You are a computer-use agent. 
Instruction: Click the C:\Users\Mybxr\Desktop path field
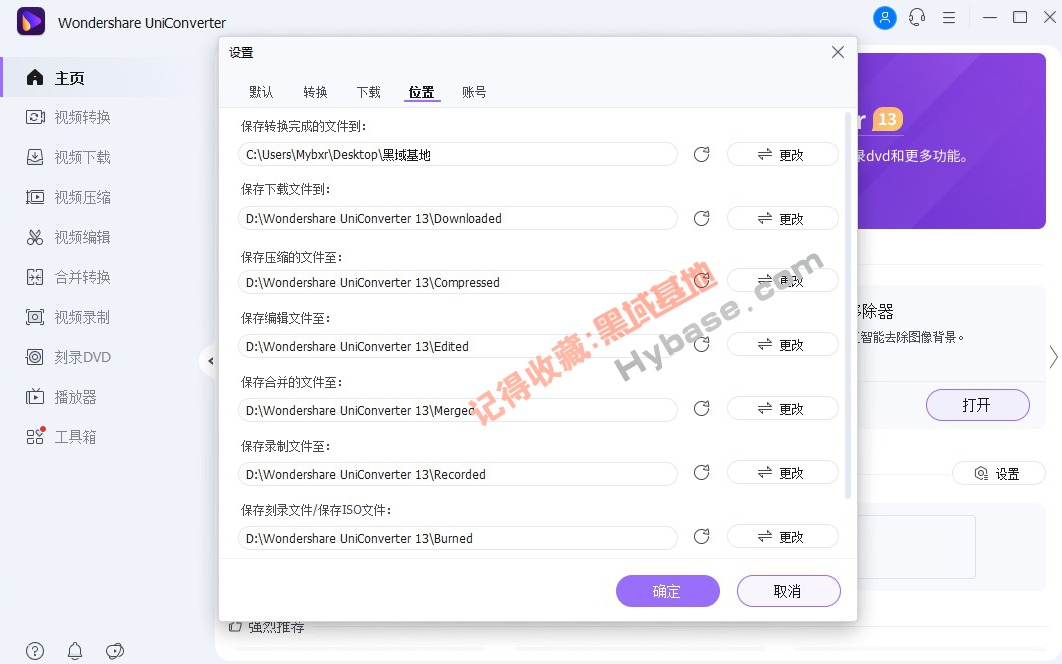(457, 154)
